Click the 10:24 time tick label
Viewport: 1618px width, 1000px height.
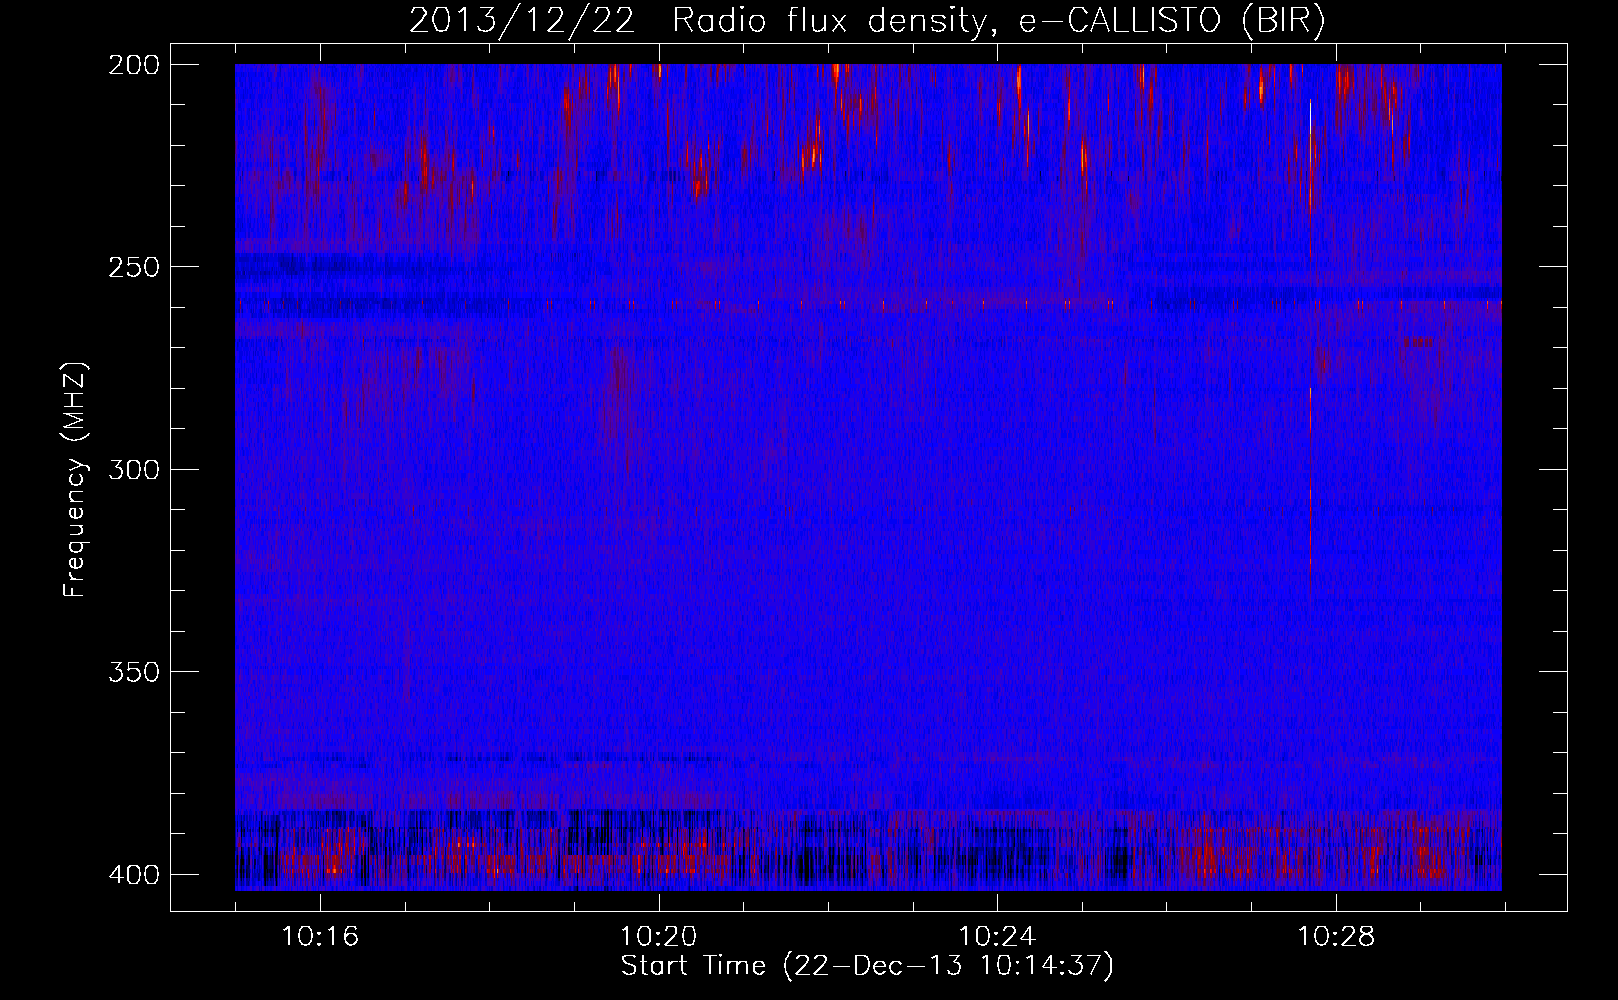click(997, 936)
